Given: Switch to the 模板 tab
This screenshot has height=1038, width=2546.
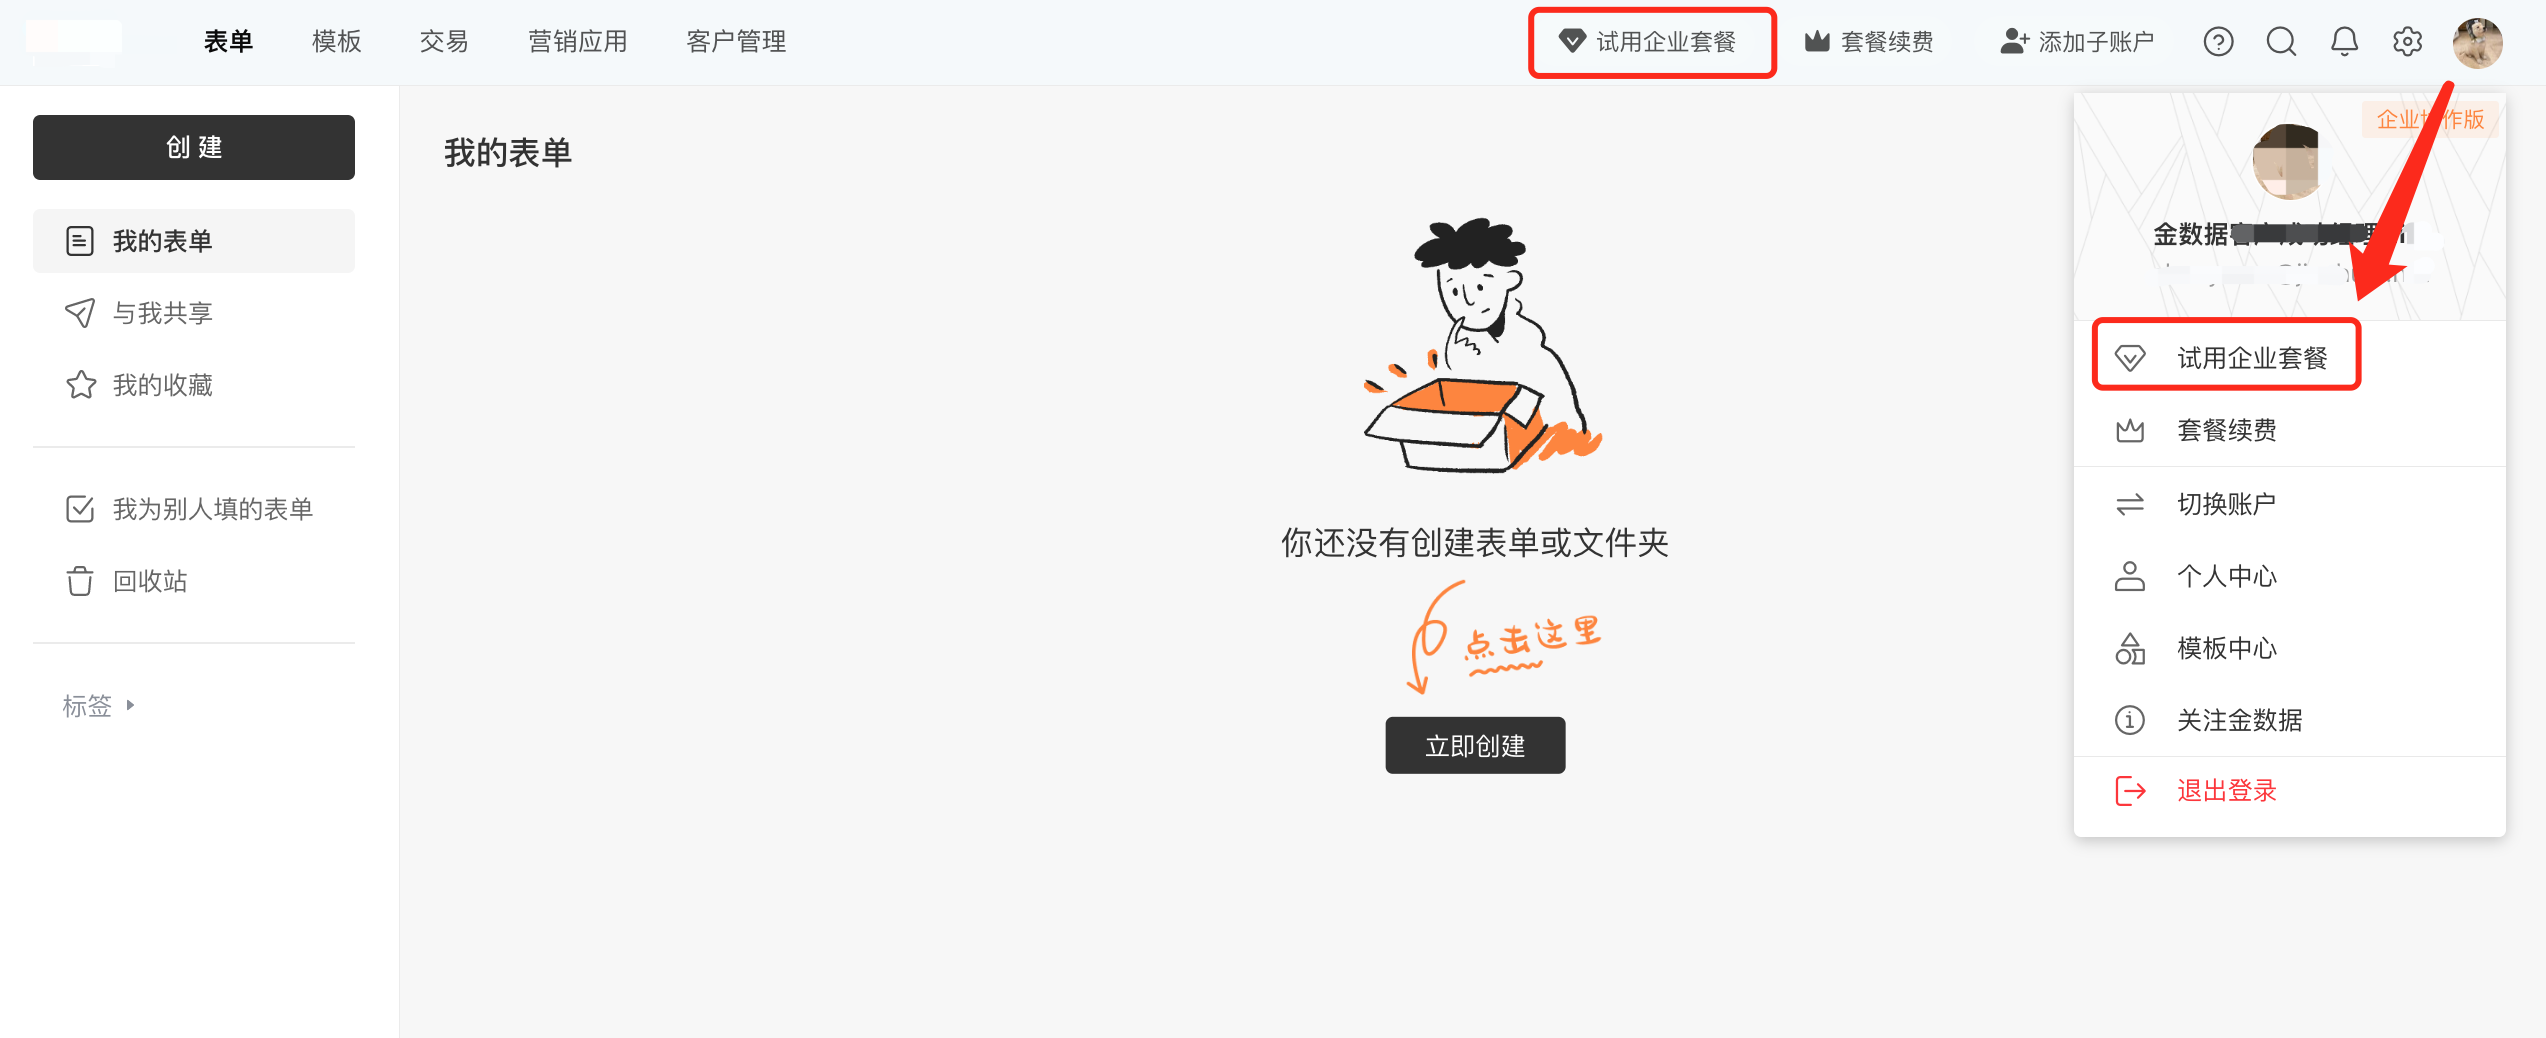Looking at the screenshot, I should point(336,42).
